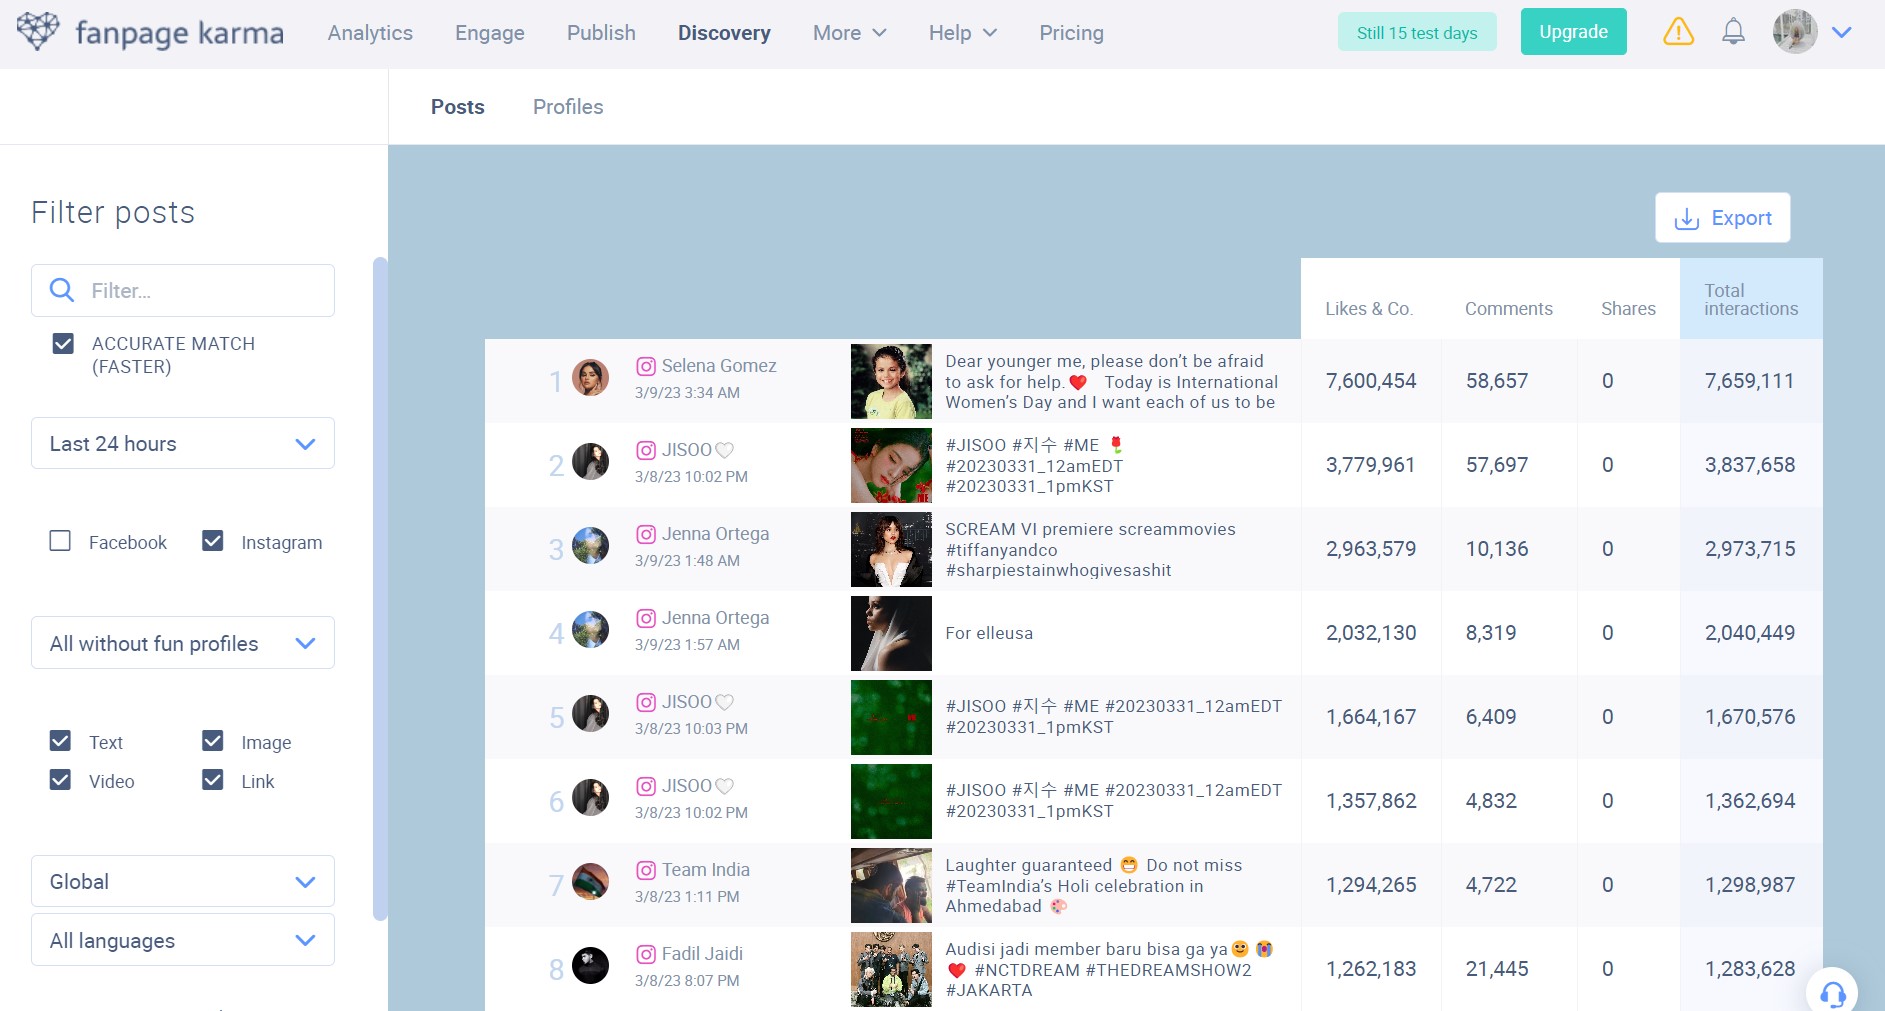Click Instagram icon in row 2 JISOO
Viewport: 1885px width, 1011px height.
pyautogui.click(x=646, y=450)
